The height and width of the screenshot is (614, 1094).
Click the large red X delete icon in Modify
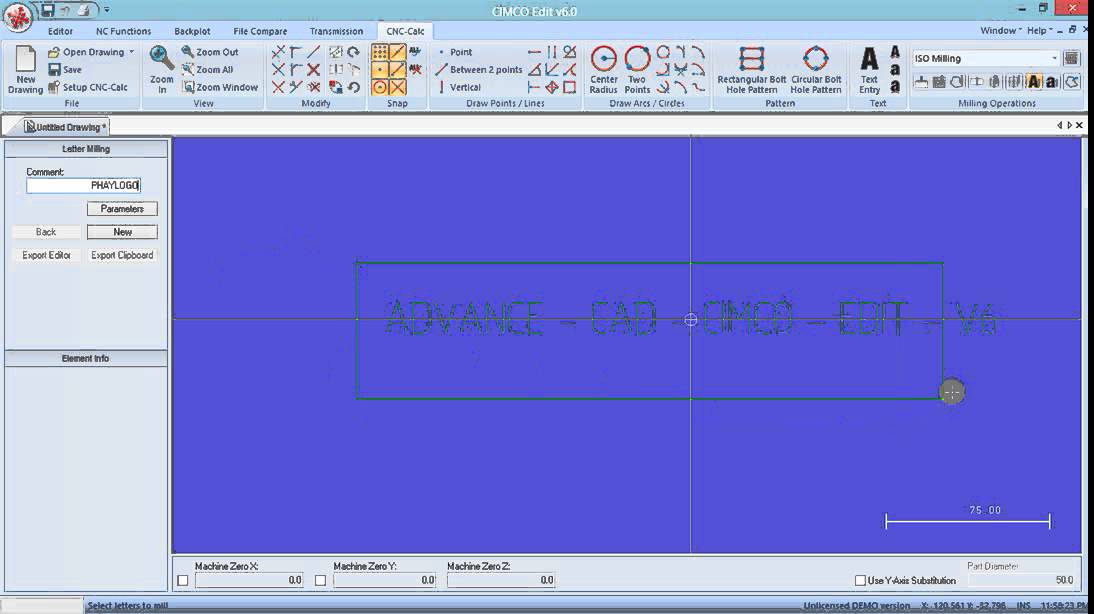point(314,70)
